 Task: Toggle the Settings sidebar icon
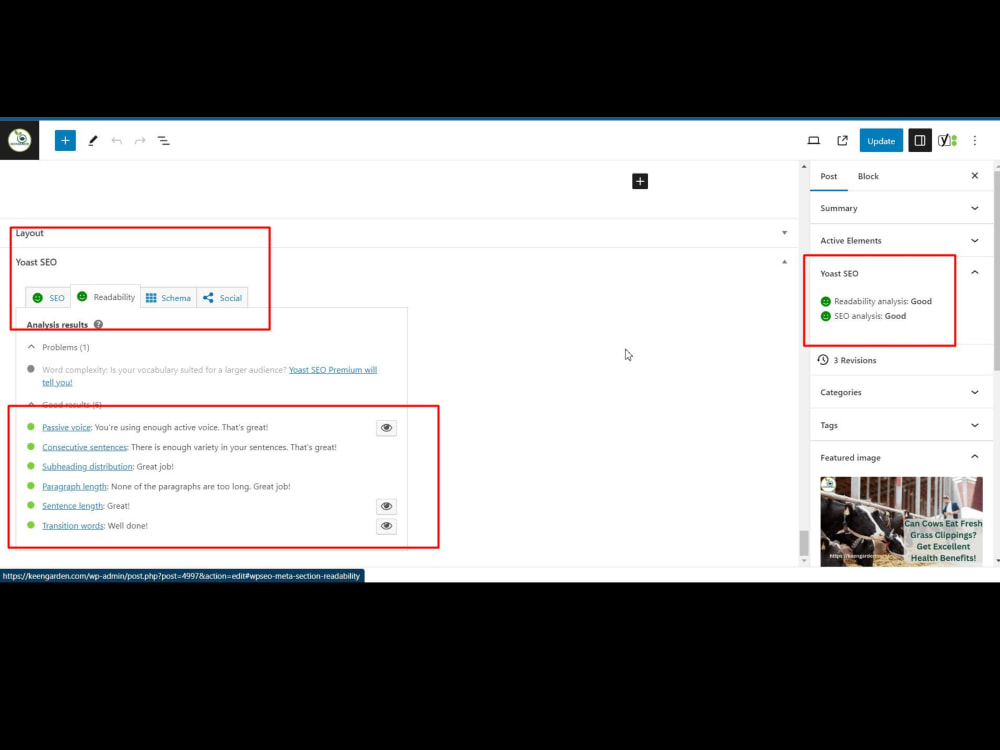click(920, 140)
